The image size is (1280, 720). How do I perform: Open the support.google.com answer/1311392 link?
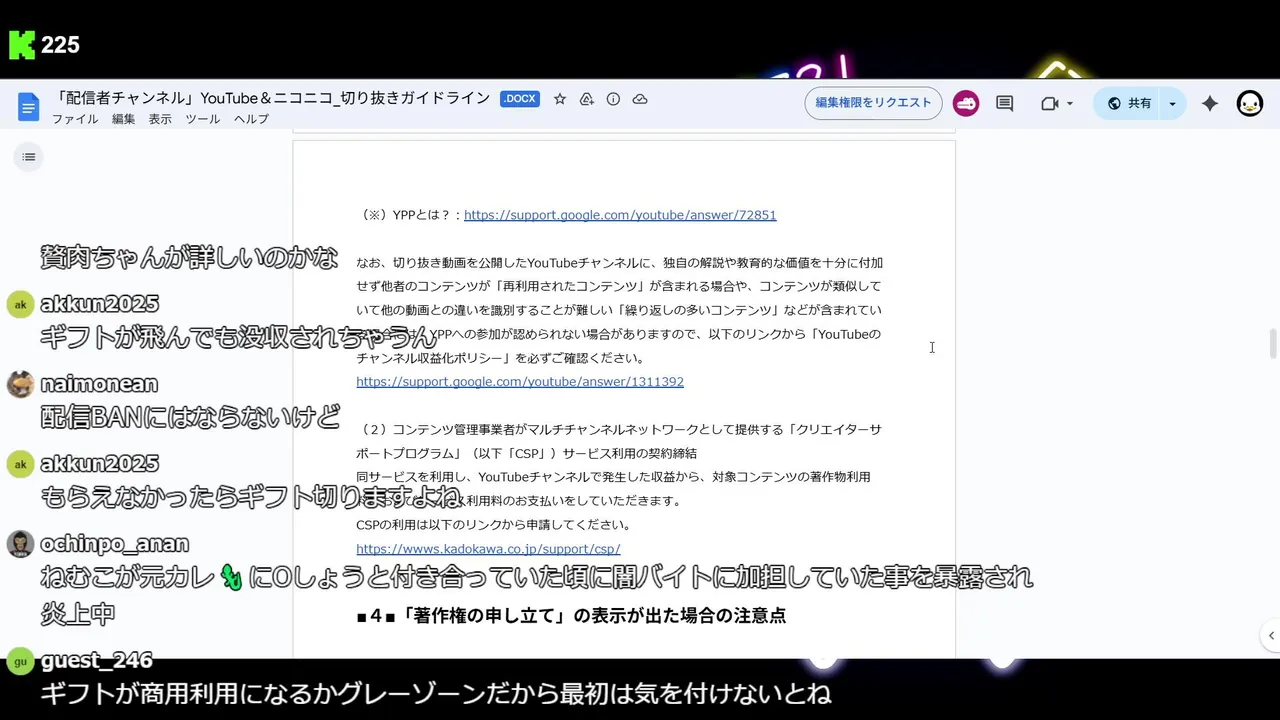pos(520,382)
